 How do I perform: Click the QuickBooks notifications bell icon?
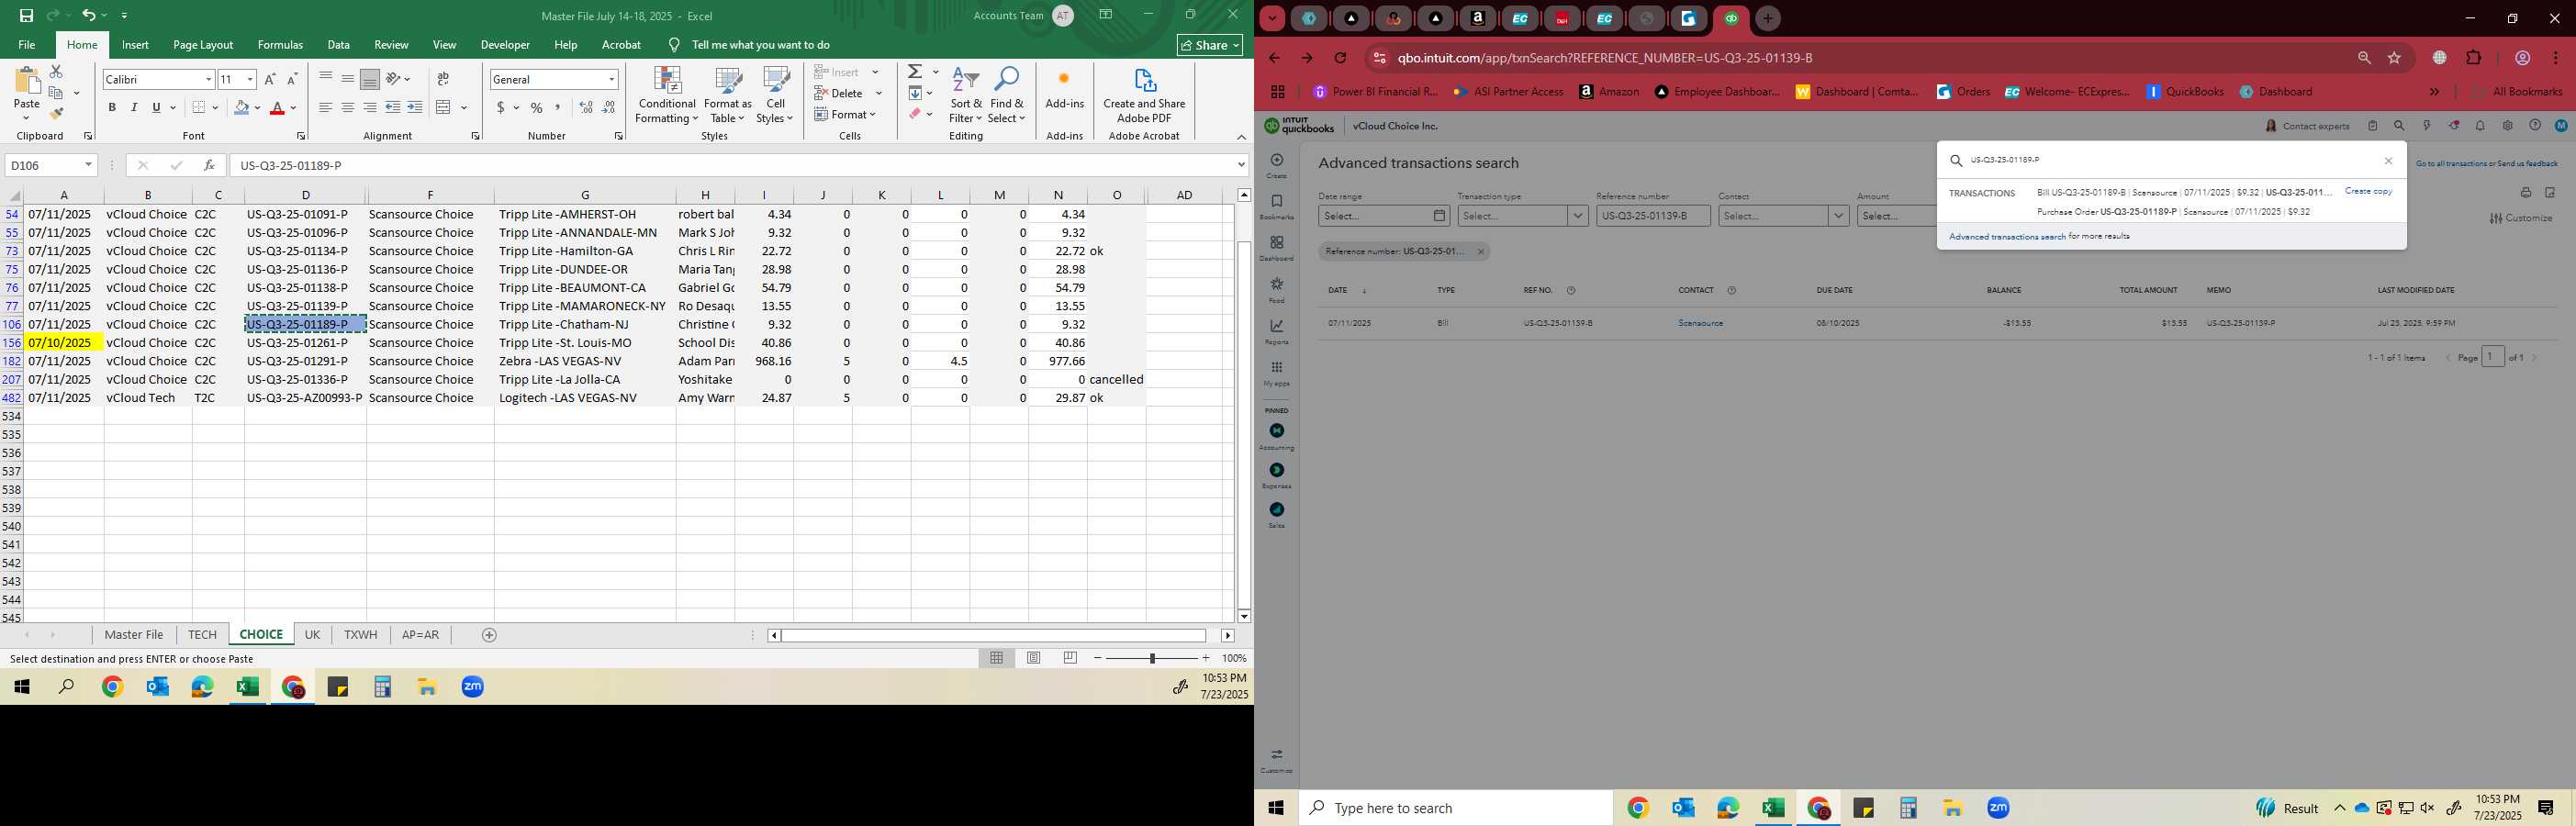click(2480, 126)
